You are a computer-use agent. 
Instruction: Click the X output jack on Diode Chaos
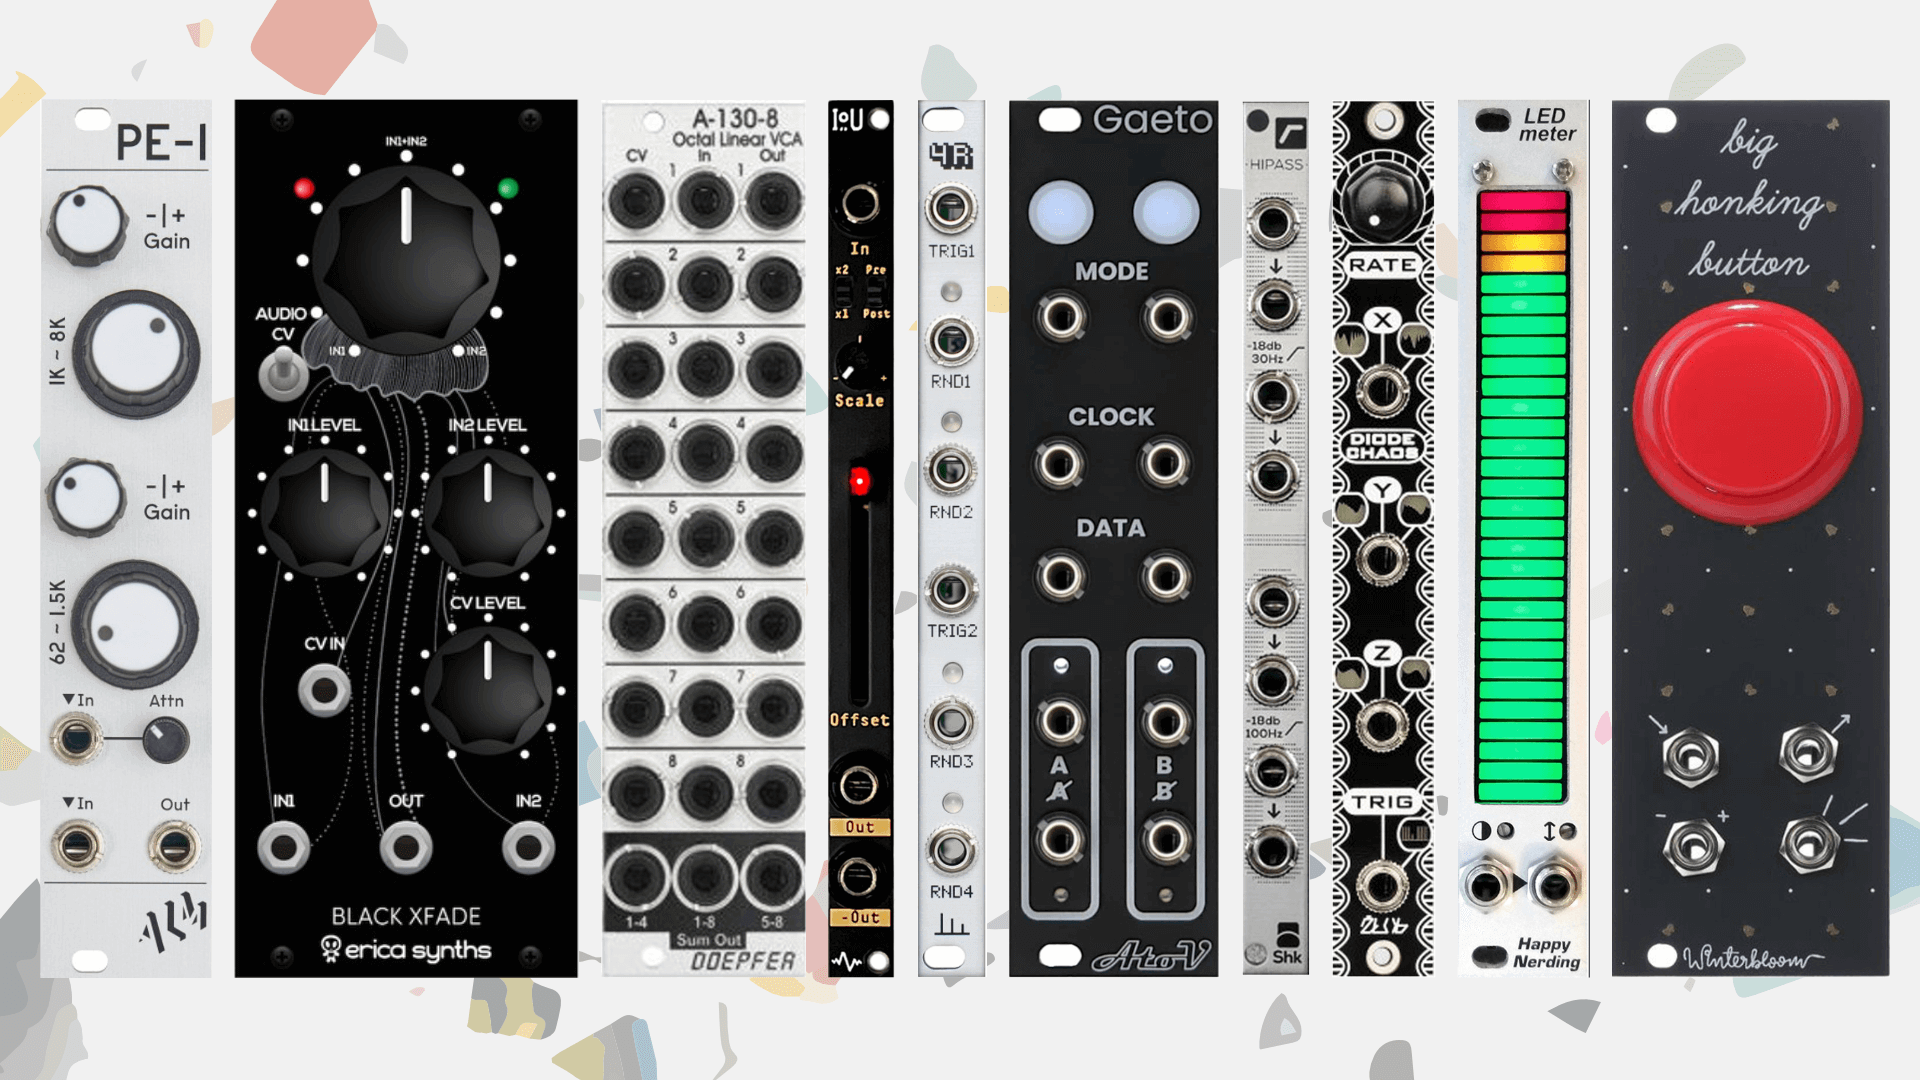point(1382,390)
